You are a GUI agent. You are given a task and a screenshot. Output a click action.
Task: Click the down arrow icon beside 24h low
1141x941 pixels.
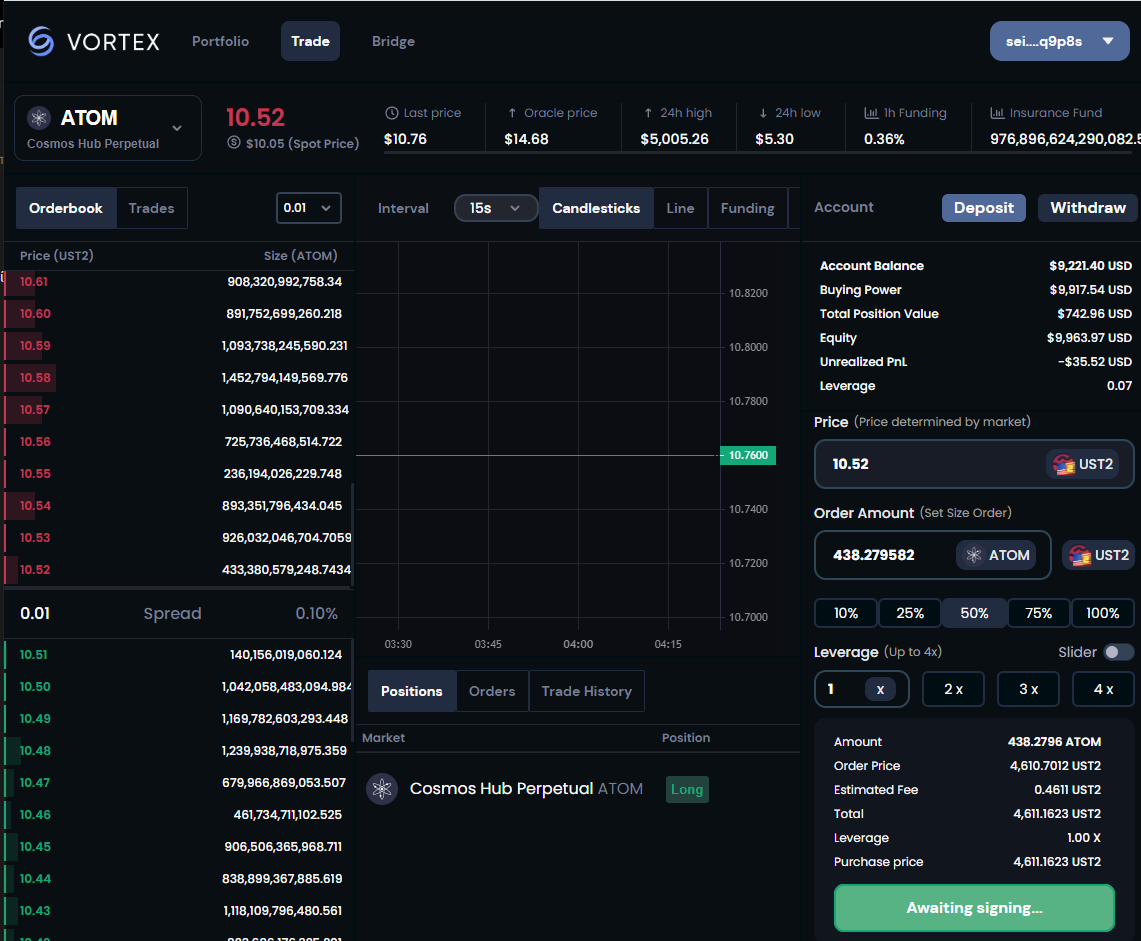click(x=763, y=113)
